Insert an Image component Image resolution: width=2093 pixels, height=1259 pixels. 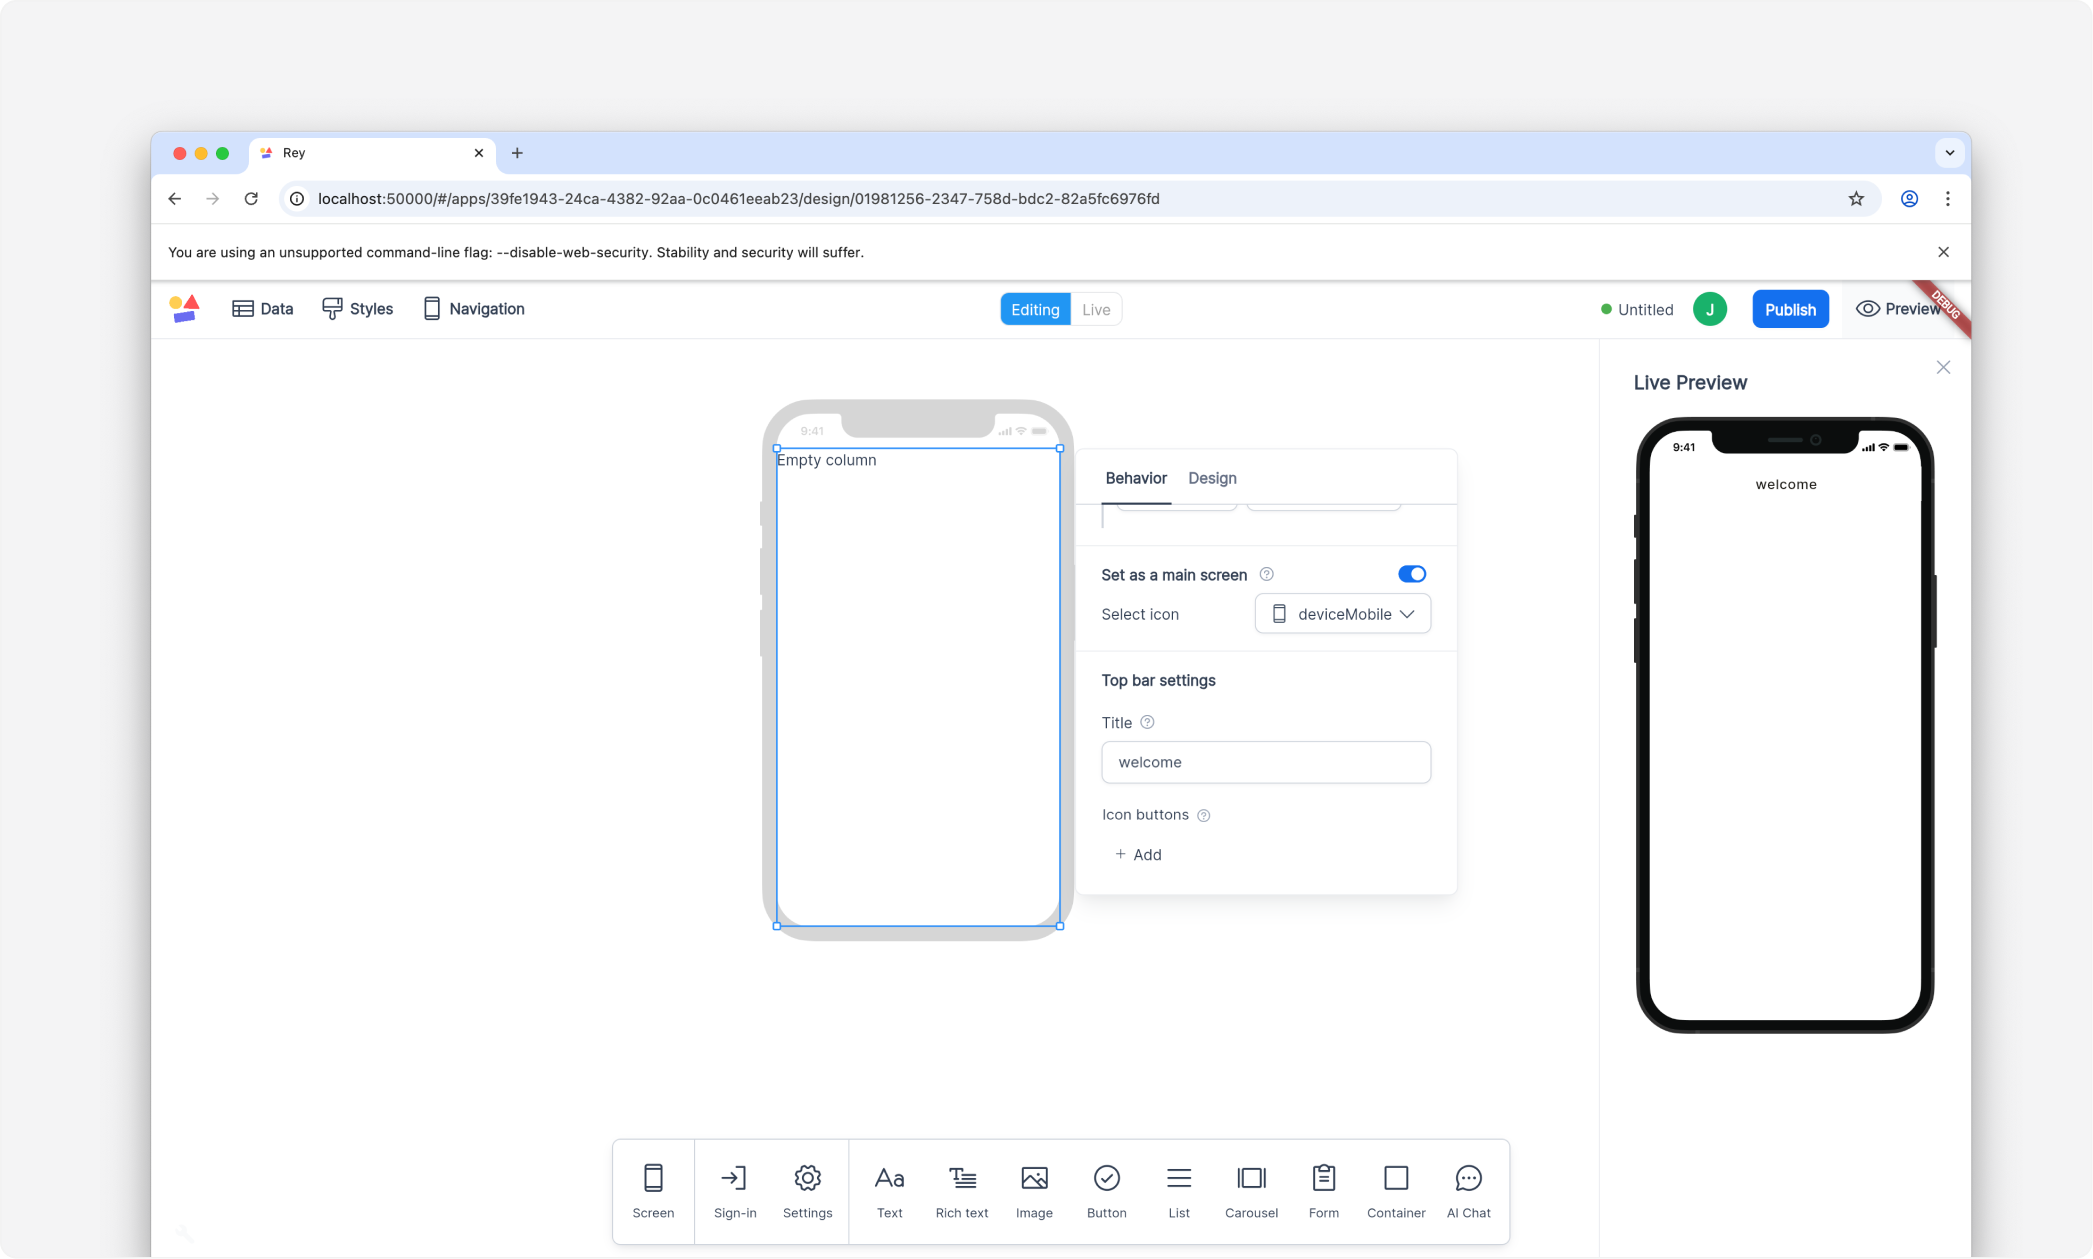tap(1033, 1191)
